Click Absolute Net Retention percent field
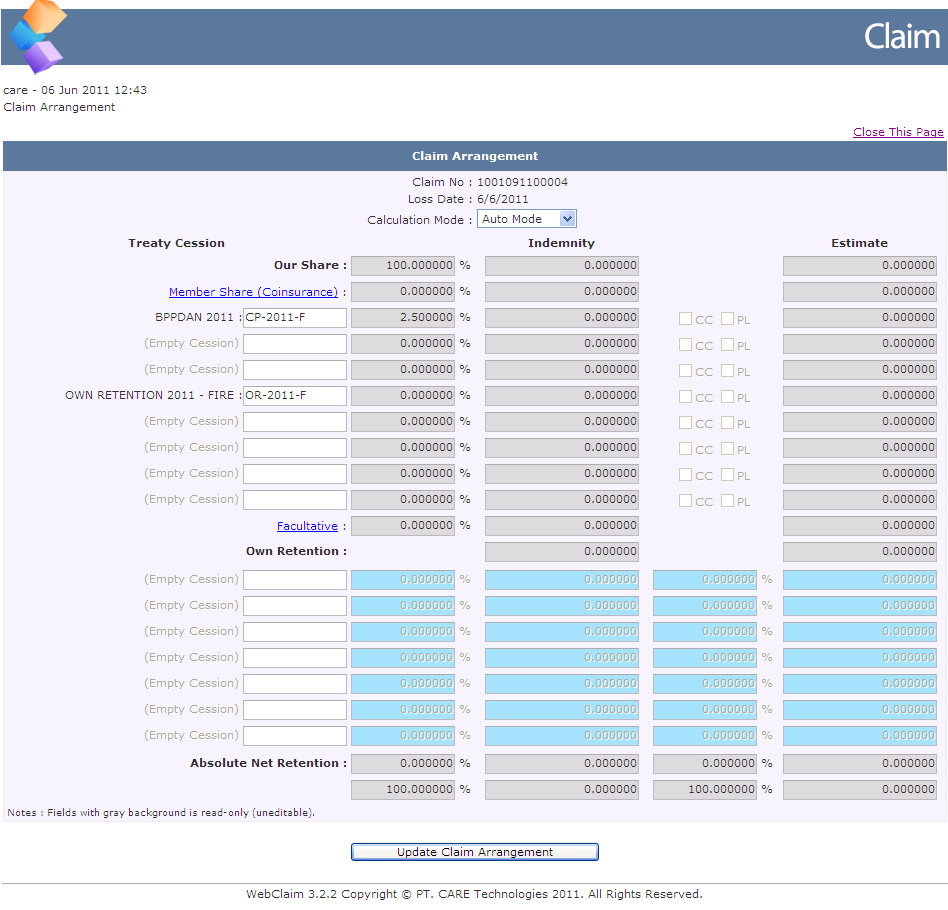 403,763
